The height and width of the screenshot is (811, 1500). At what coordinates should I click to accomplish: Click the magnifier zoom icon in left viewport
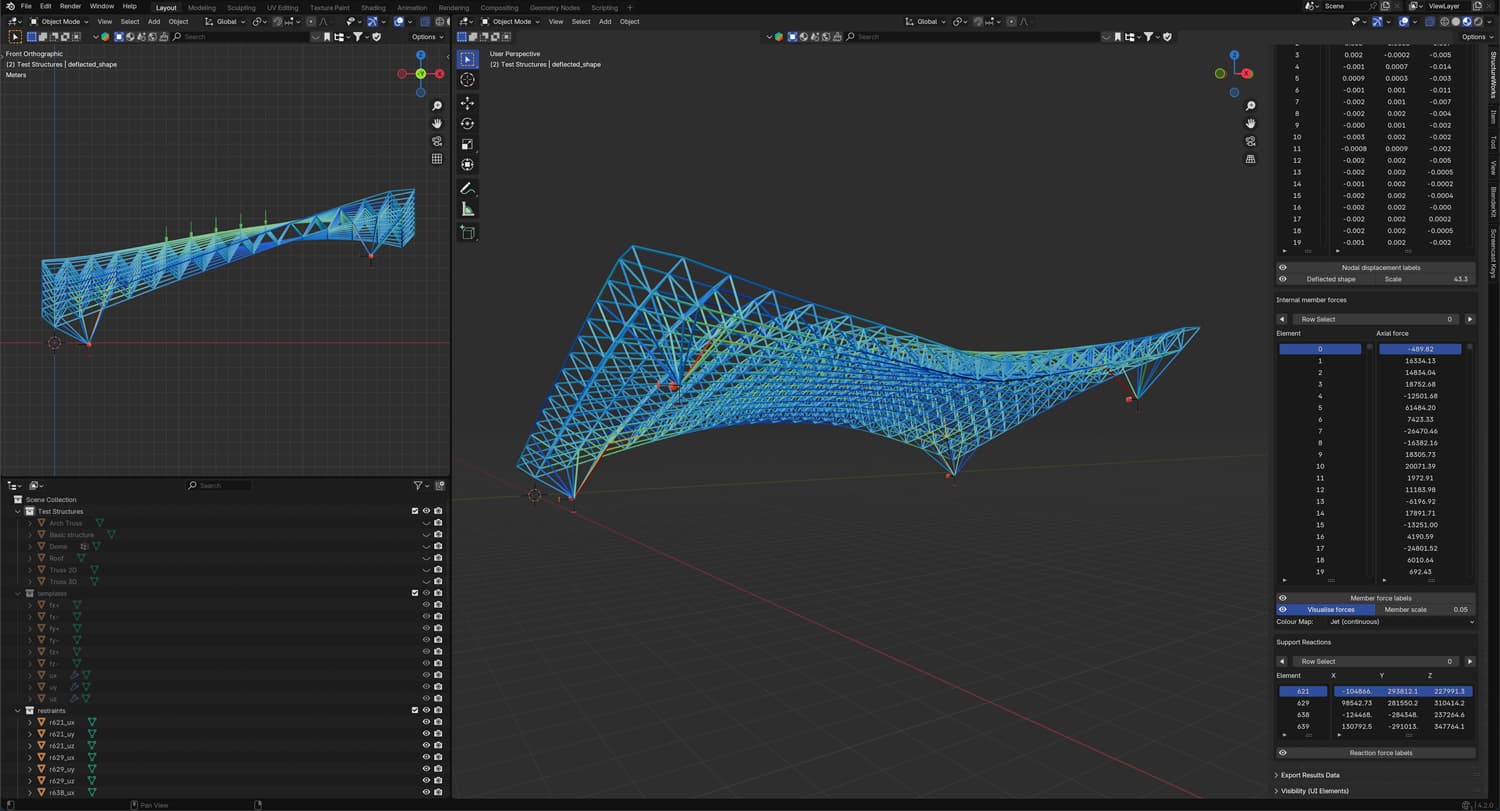tap(437, 105)
